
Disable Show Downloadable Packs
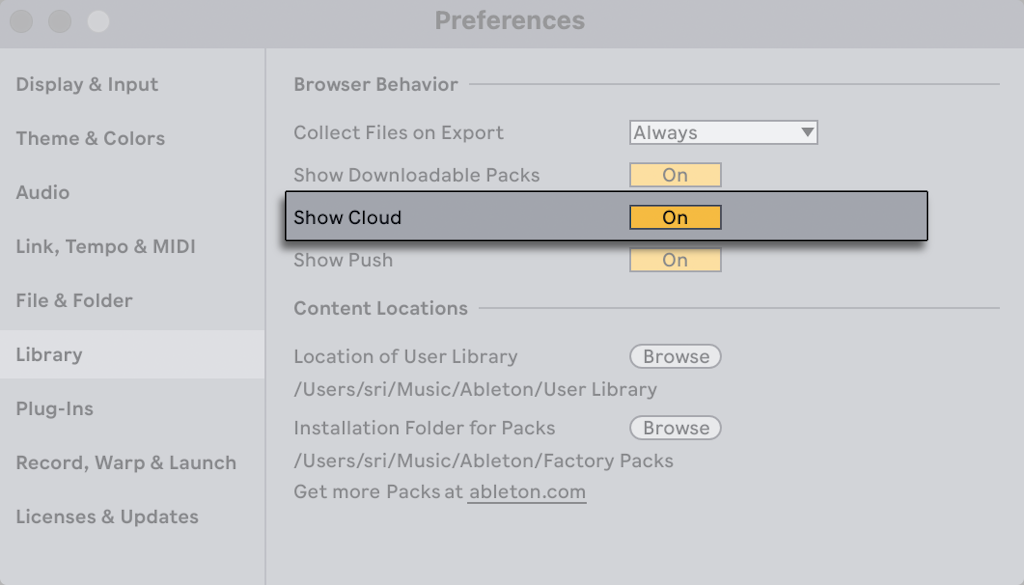click(x=675, y=175)
